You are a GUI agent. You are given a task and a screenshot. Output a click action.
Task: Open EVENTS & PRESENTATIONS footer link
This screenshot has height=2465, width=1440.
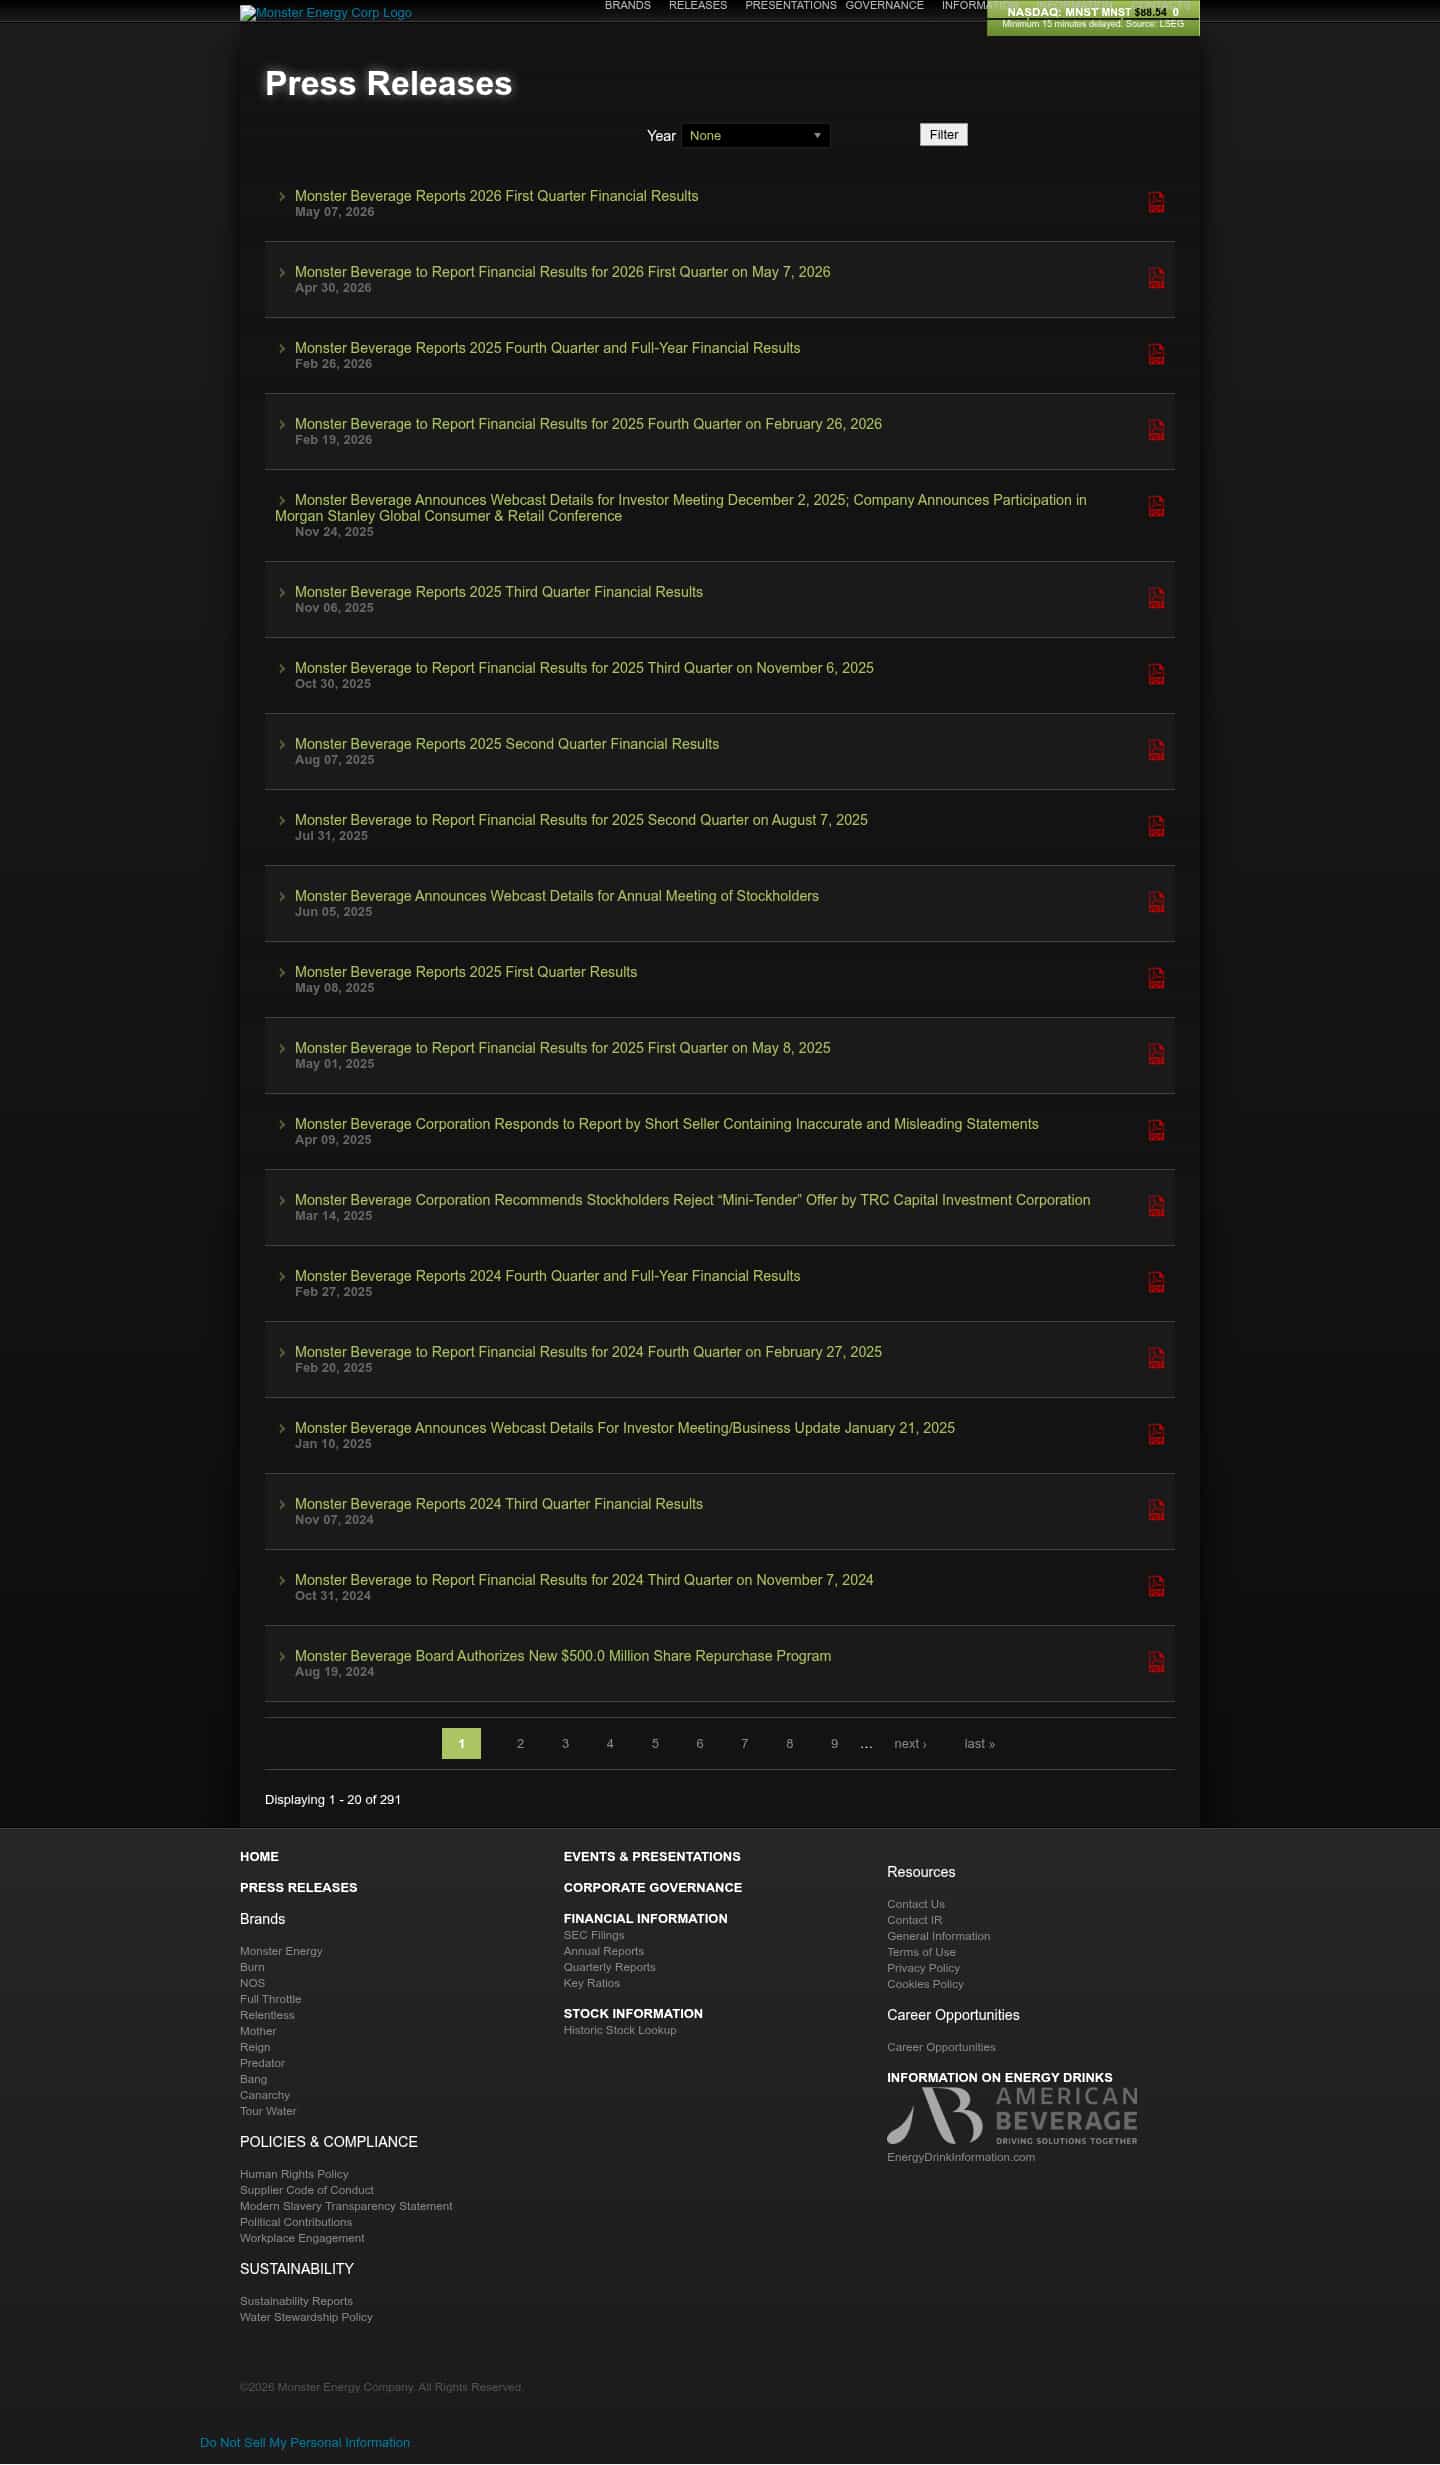(652, 1856)
